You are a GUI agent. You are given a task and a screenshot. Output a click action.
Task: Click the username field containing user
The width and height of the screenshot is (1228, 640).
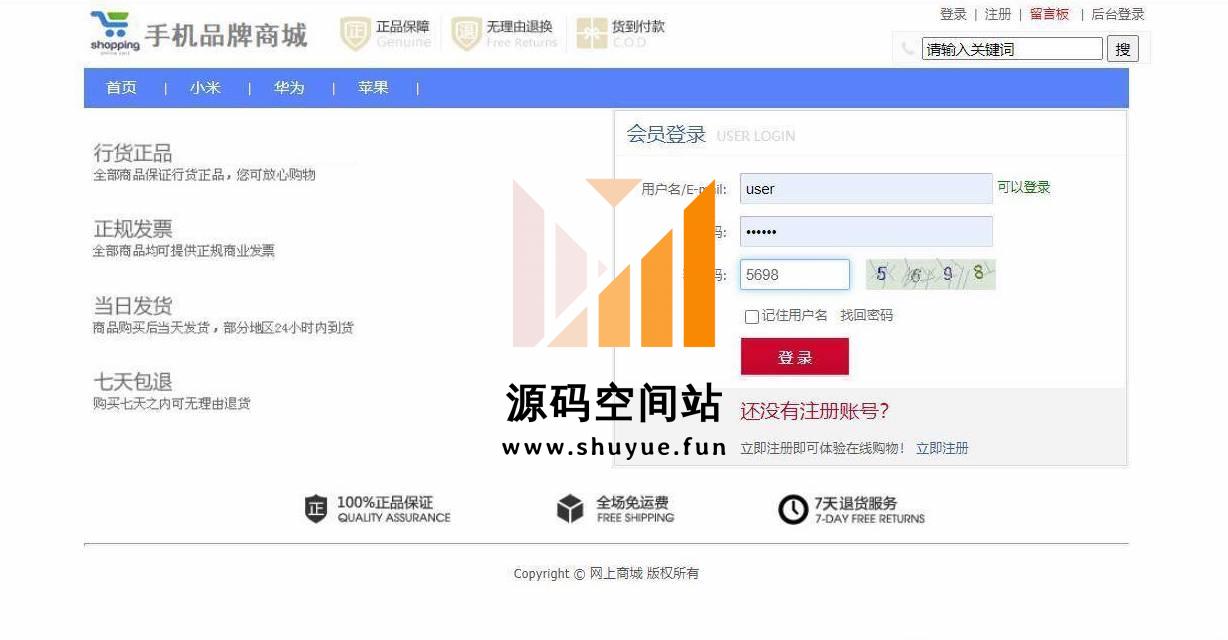pyautogui.click(x=866, y=189)
